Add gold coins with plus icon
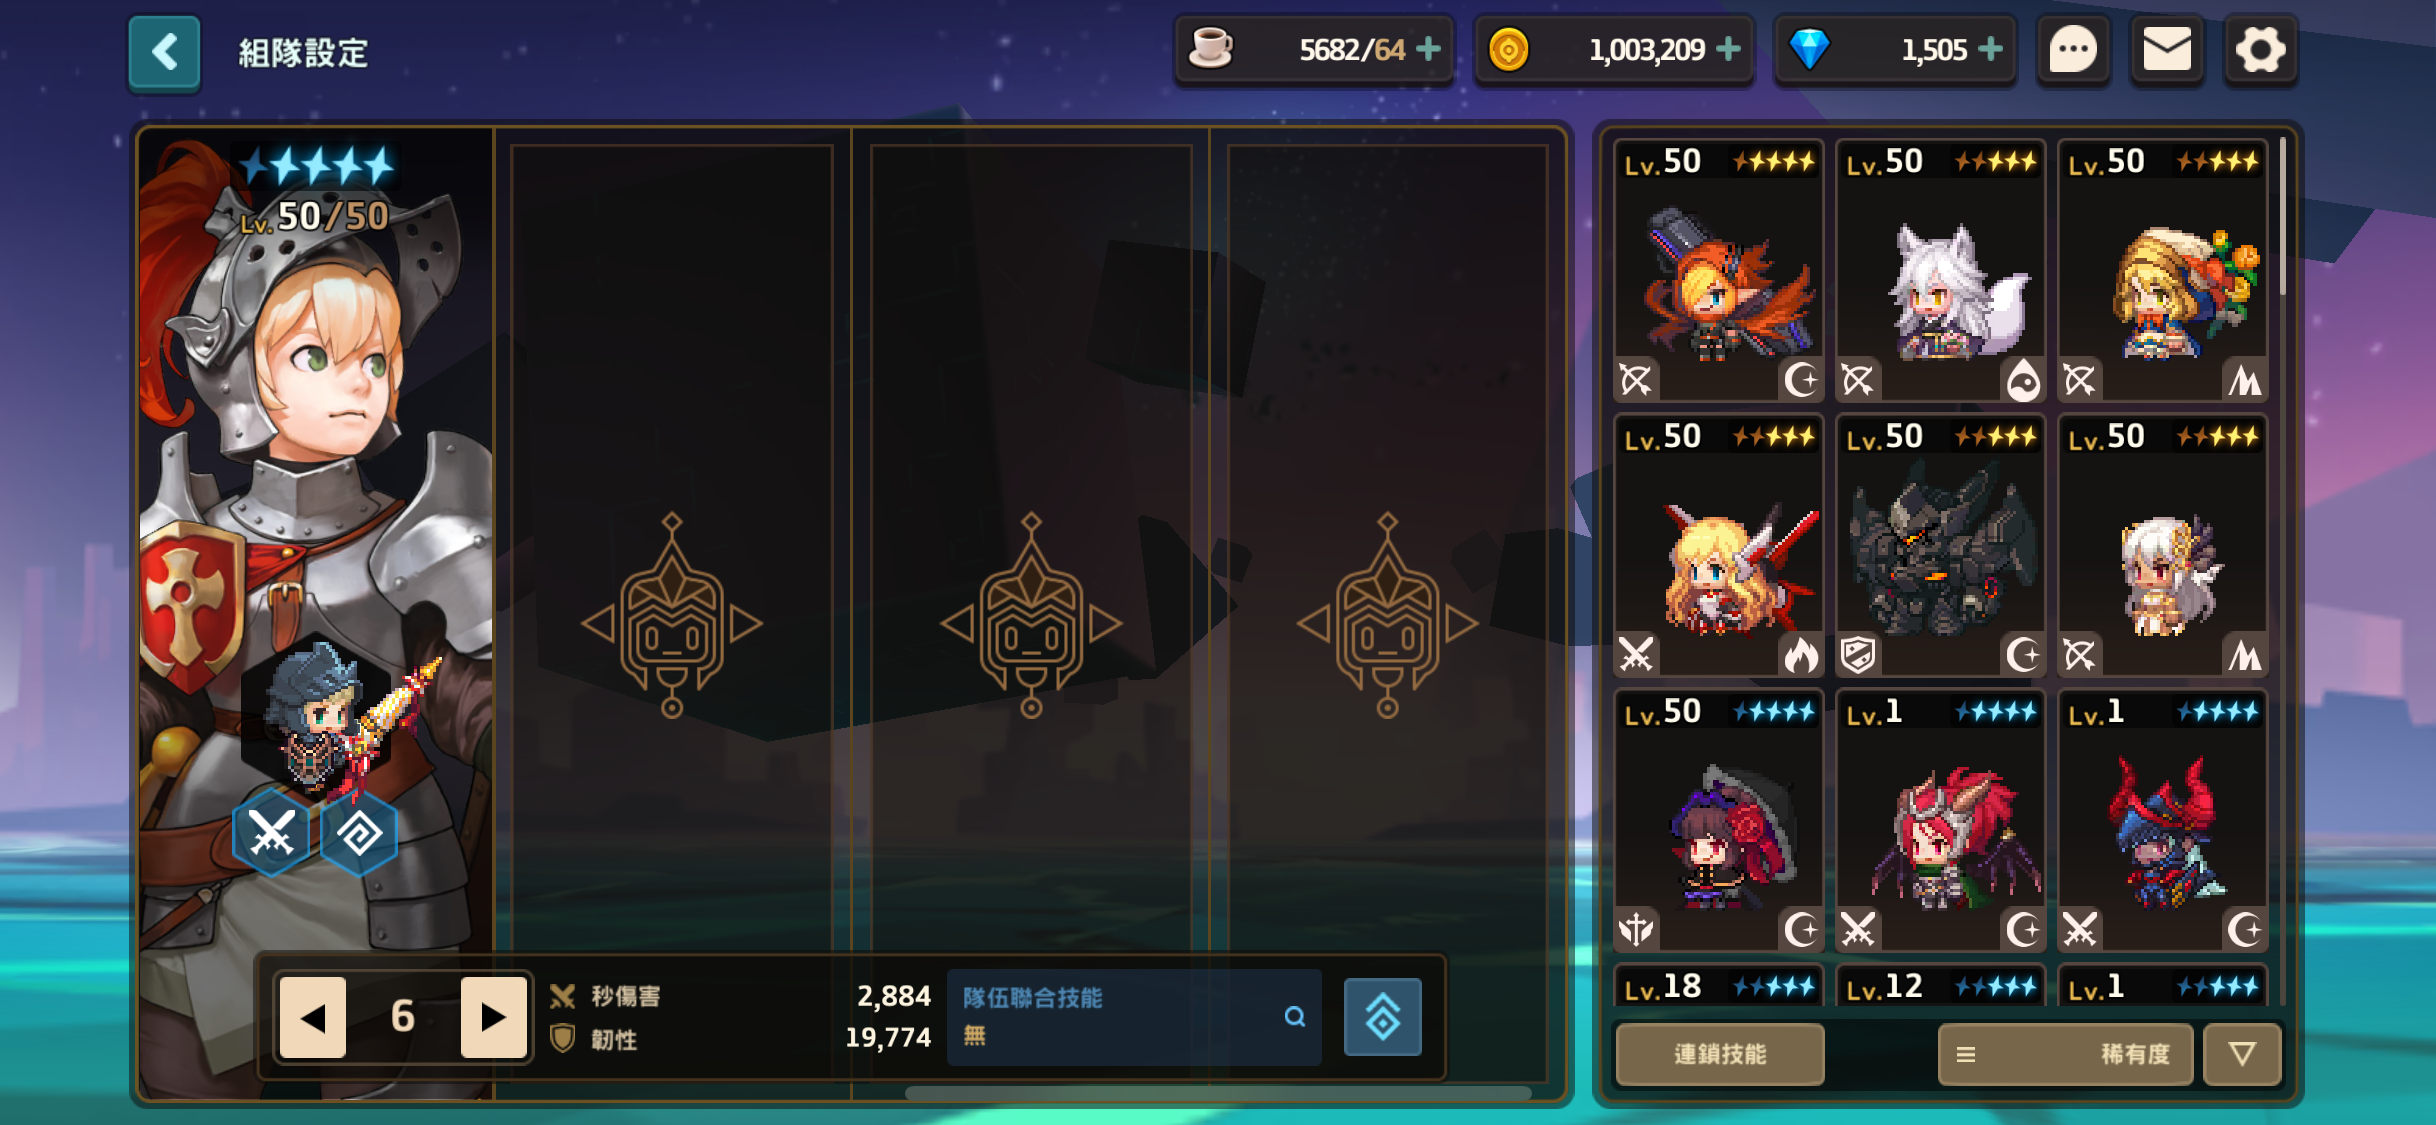 click(x=1729, y=49)
